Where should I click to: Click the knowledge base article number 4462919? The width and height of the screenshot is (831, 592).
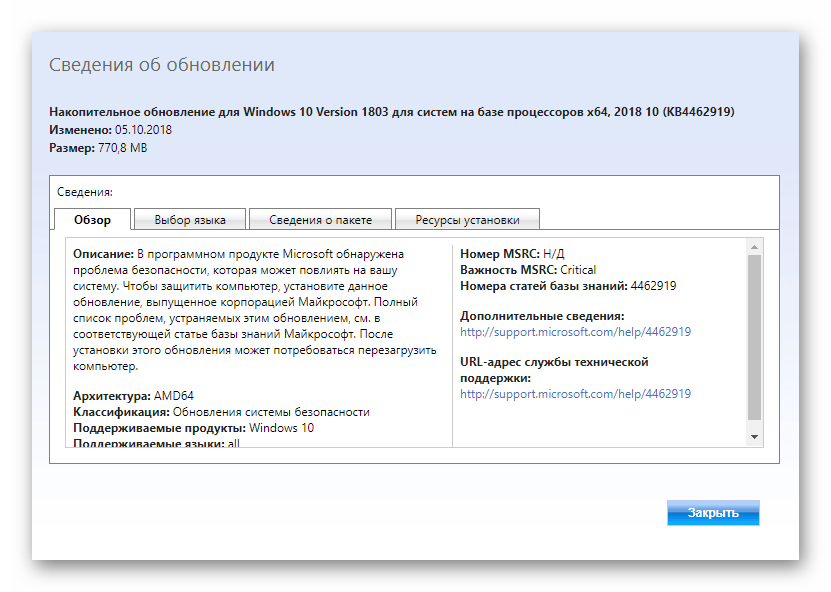click(x=653, y=286)
